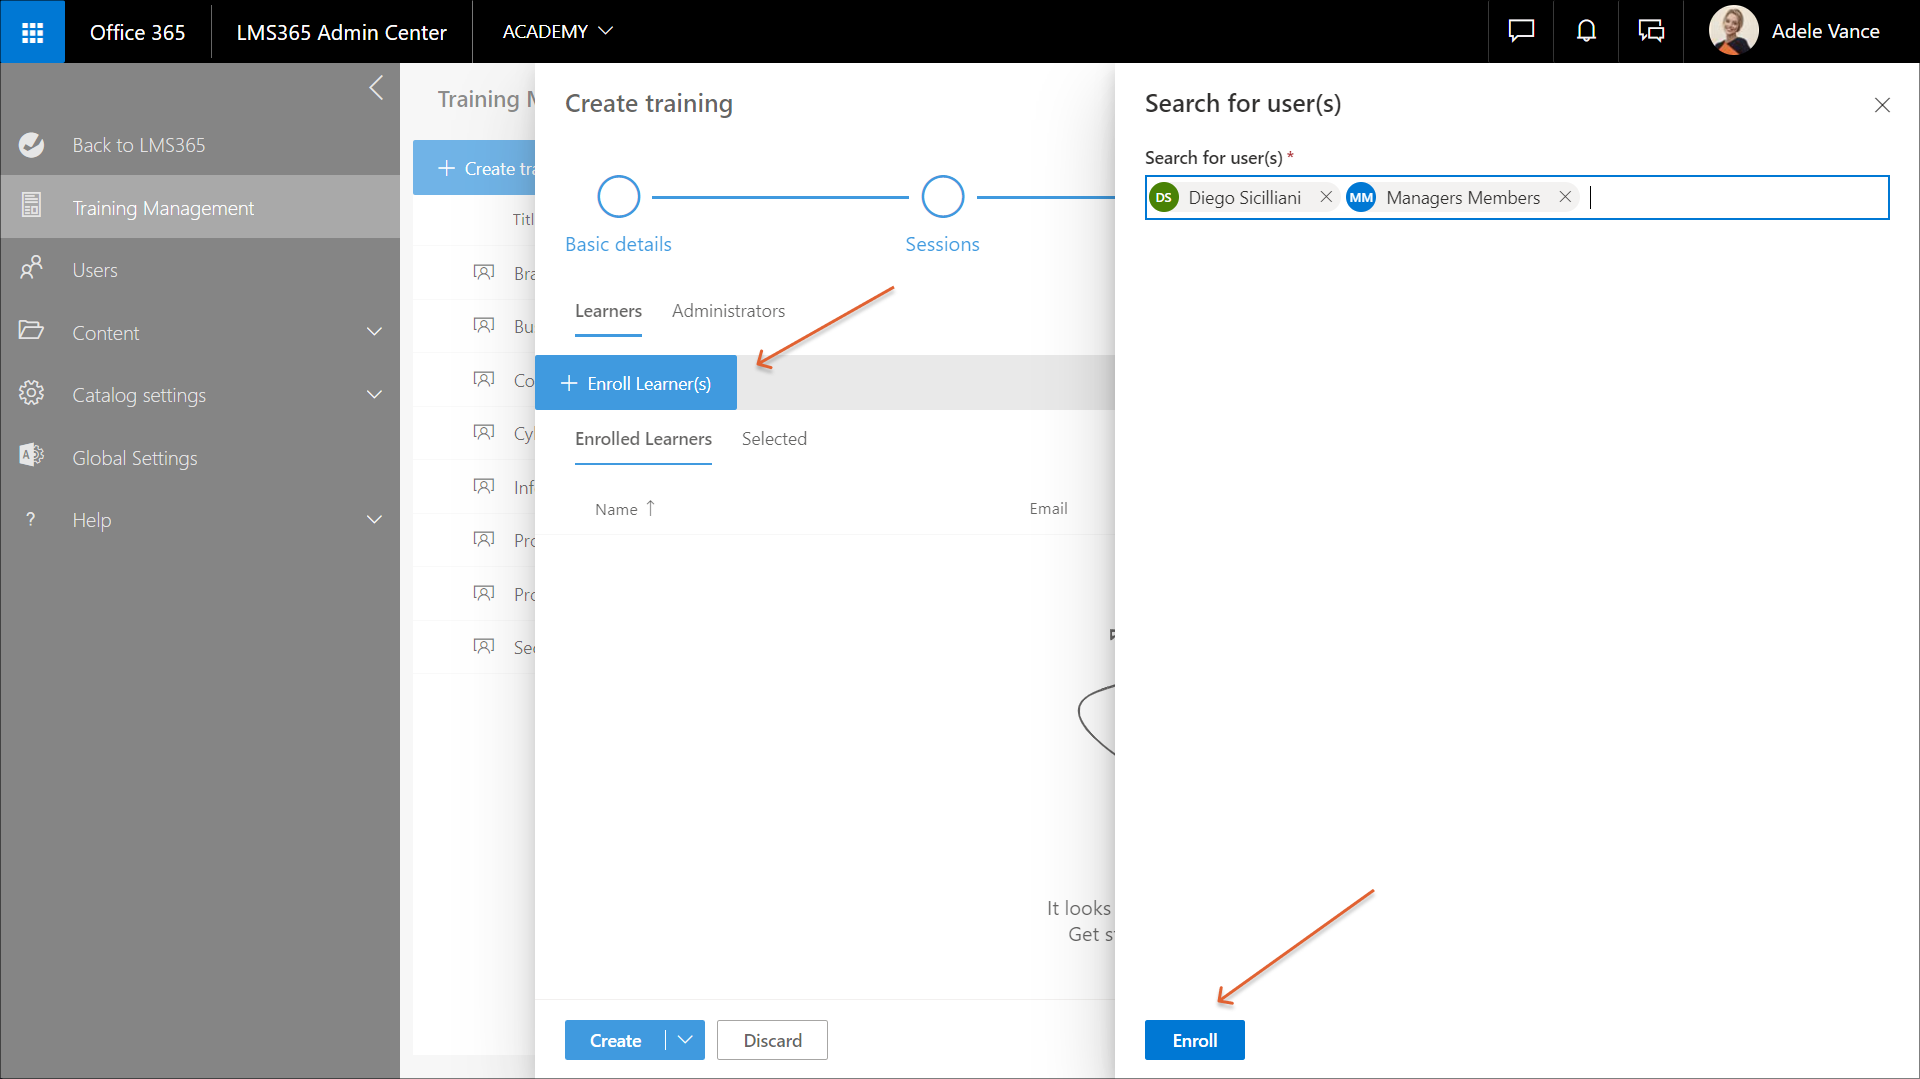Click the Discard button

coord(772,1040)
